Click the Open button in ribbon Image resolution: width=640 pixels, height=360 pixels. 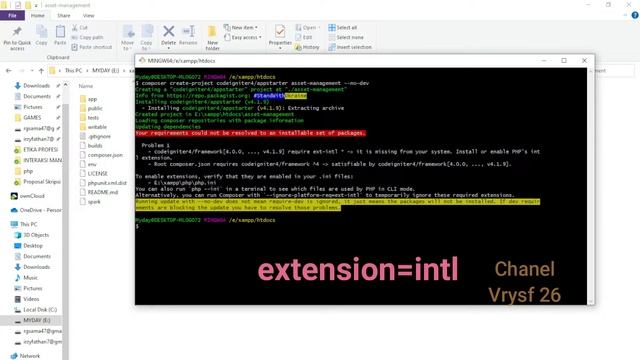307,27
